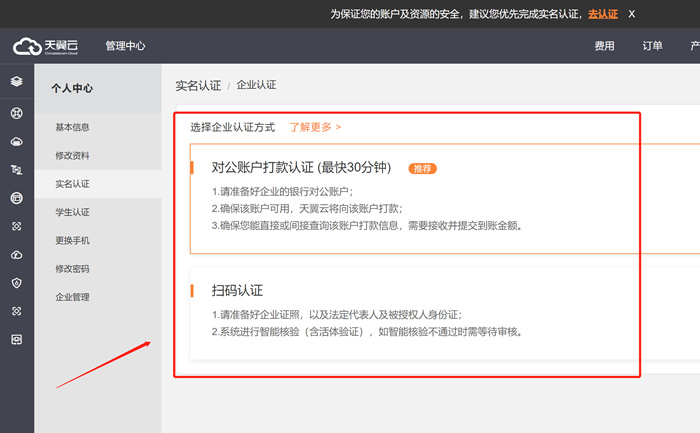Select the shield security icon in the sidebar
700x433 pixels.
click(x=16, y=284)
